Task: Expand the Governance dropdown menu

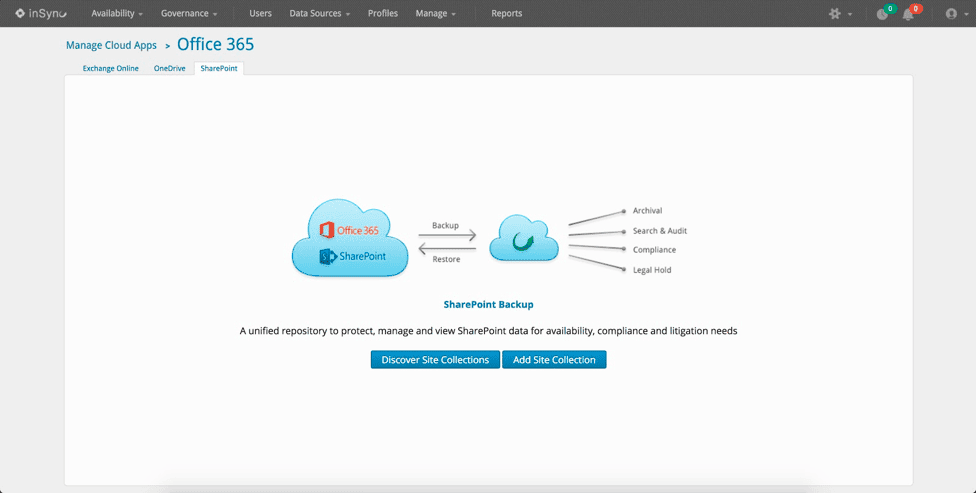Action: (x=189, y=14)
